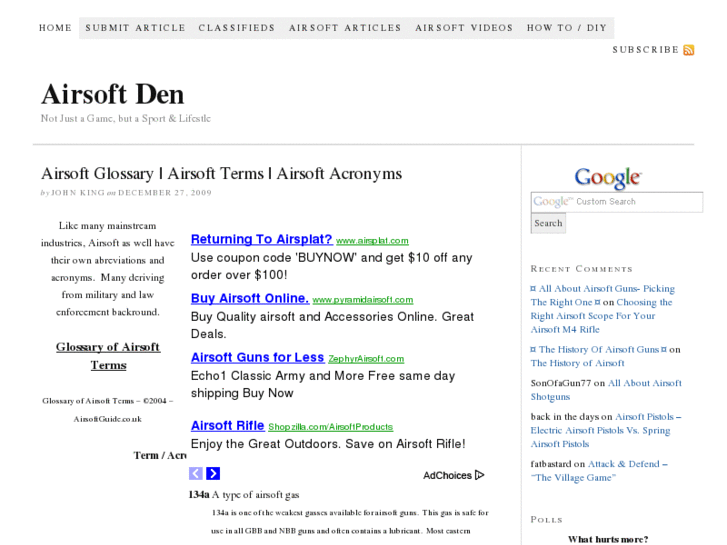Visit the ZephyrAirsoft.com ad URL
This screenshot has height=545, width=727.
click(366, 359)
